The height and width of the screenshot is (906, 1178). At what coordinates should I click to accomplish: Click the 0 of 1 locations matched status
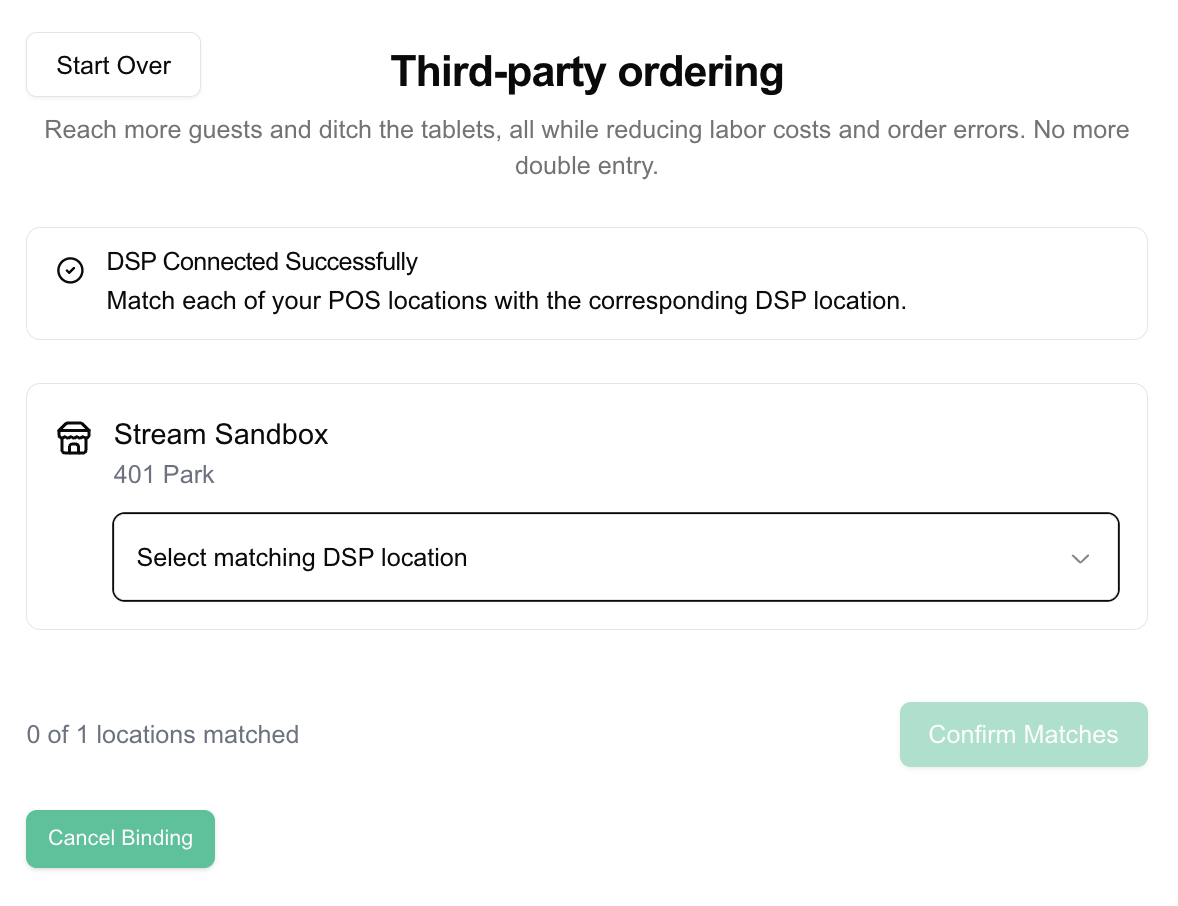163,735
